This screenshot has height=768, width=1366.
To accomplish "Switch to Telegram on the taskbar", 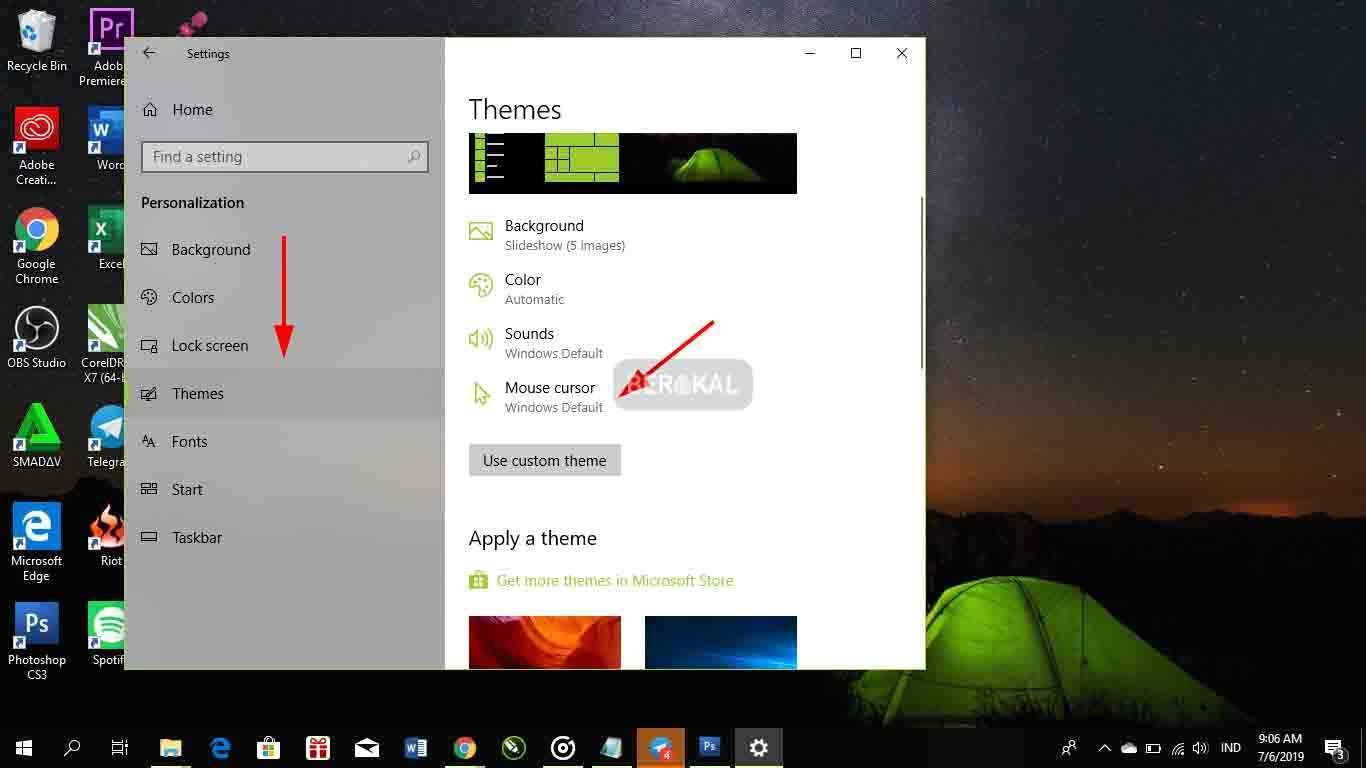I will click(x=661, y=747).
